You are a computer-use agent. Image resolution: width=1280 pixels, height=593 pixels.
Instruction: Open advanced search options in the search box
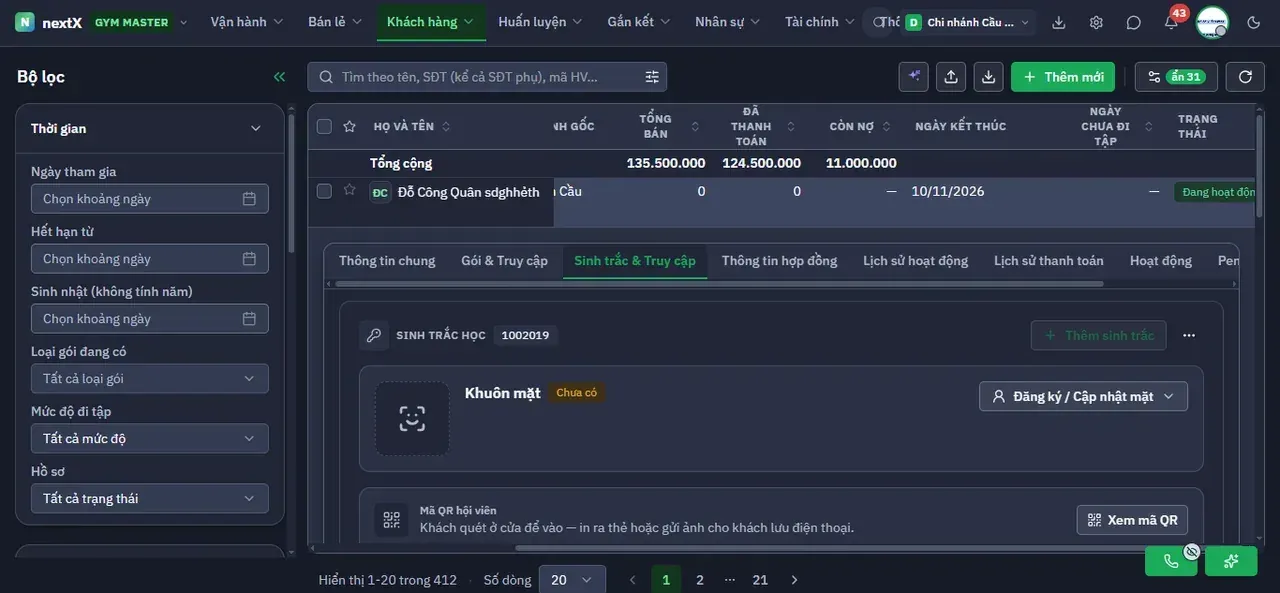pyautogui.click(x=652, y=77)
